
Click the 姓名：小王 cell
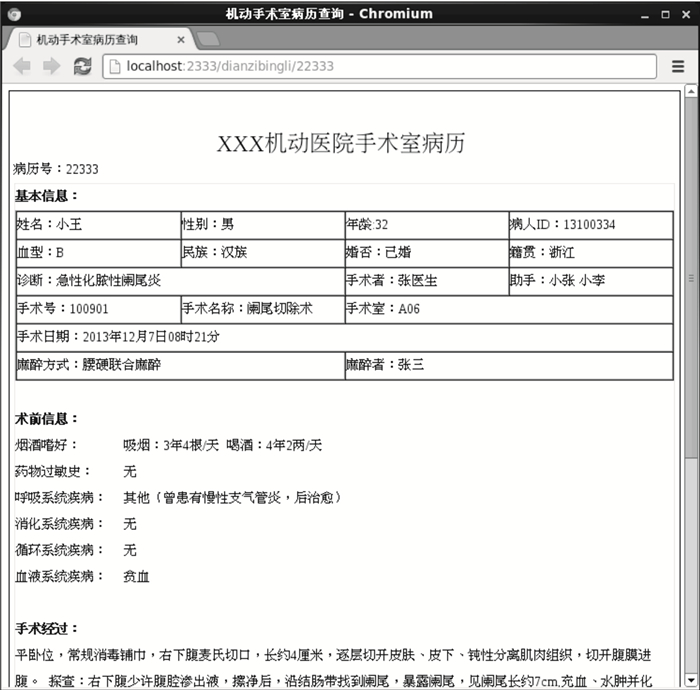tap(98, 225)
